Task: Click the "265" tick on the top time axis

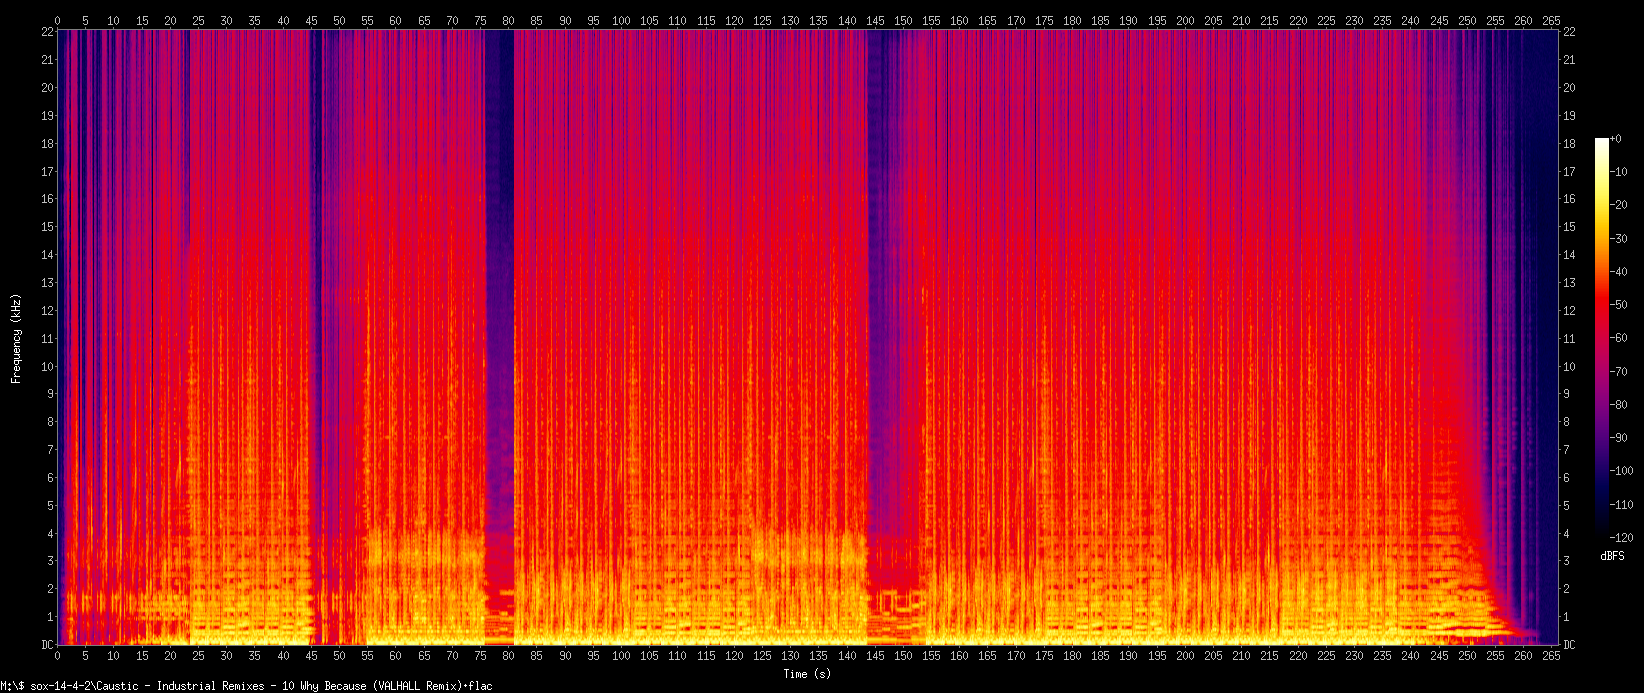Action: pyautogui.click(x=1552, y=20)
